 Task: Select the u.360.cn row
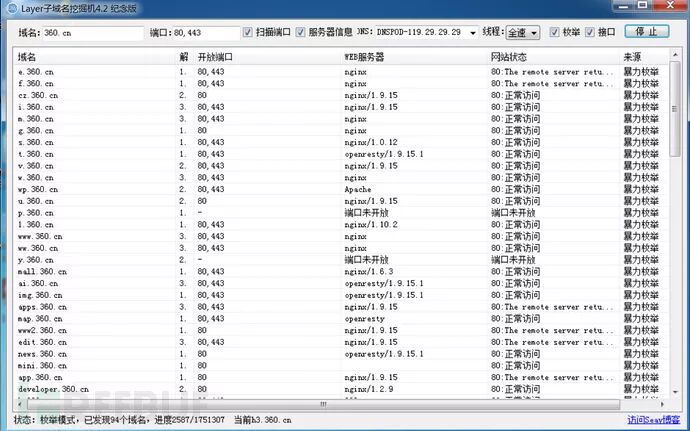tap(341, 201)
